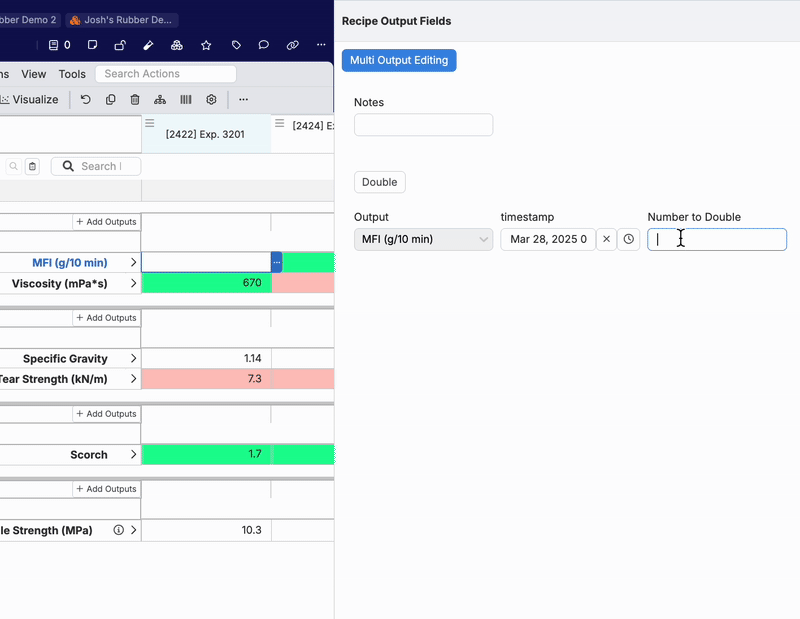This screenshot has height=619, width=800.
Task: Click the Multi Output Editing button
Action: [x=399, y=60]
